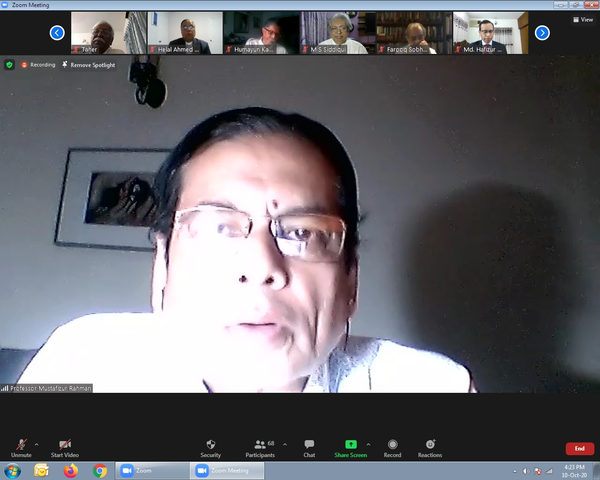Expand audio options arrow beside Unmute

(36, 444)
